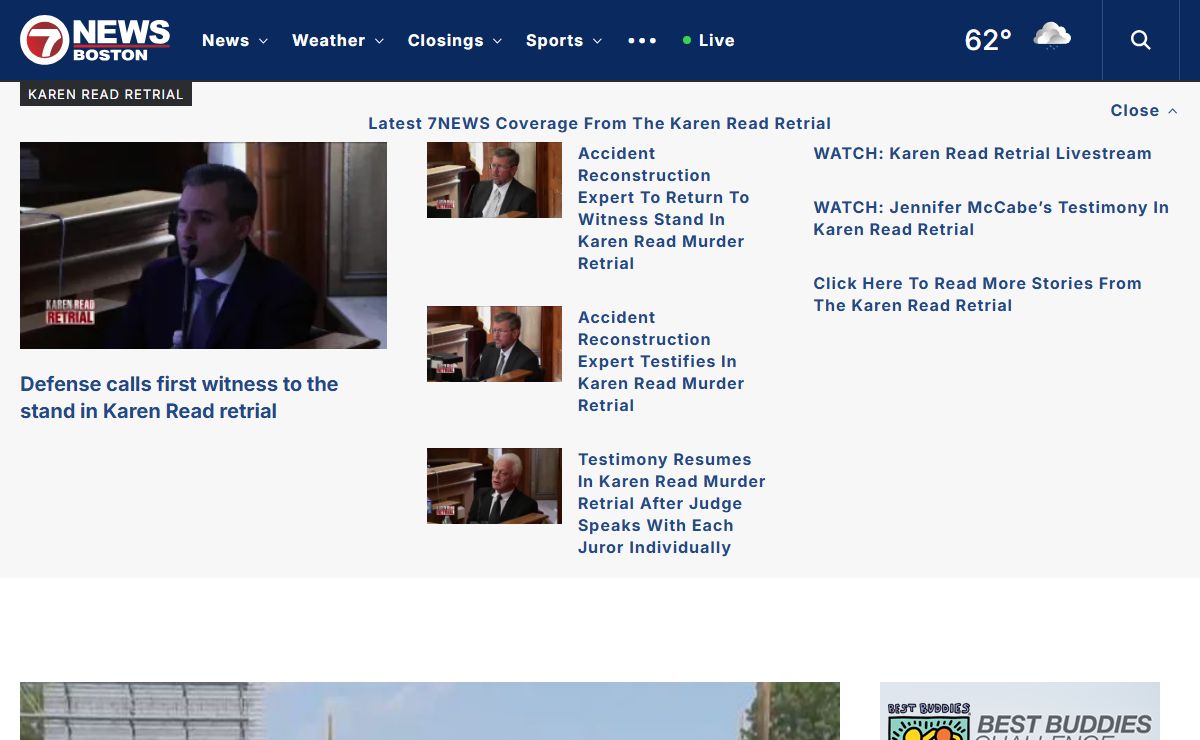This screenshot has width=1200, height=740.
Task: Open 'Accident Reconstruction Expert Testifies' article
Action: pyautogui.click(x=661, y=361)
